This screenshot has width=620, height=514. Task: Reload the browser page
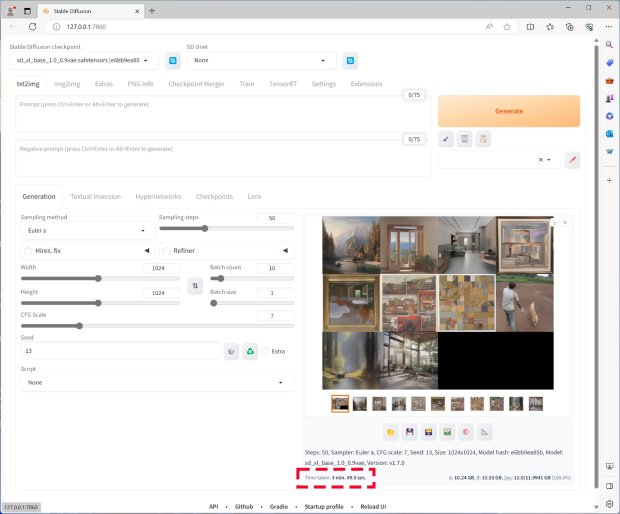(x=32, y=26)
